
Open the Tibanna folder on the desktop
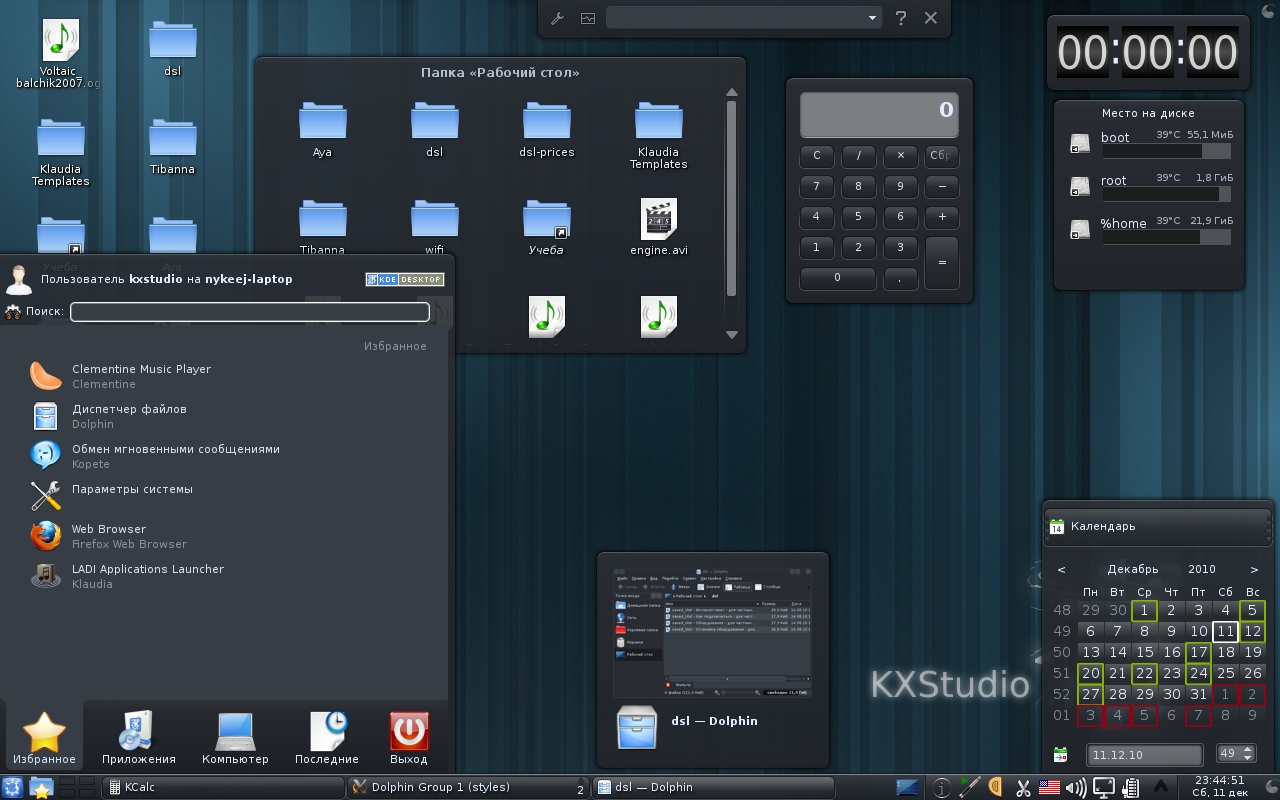click(172, 146)
